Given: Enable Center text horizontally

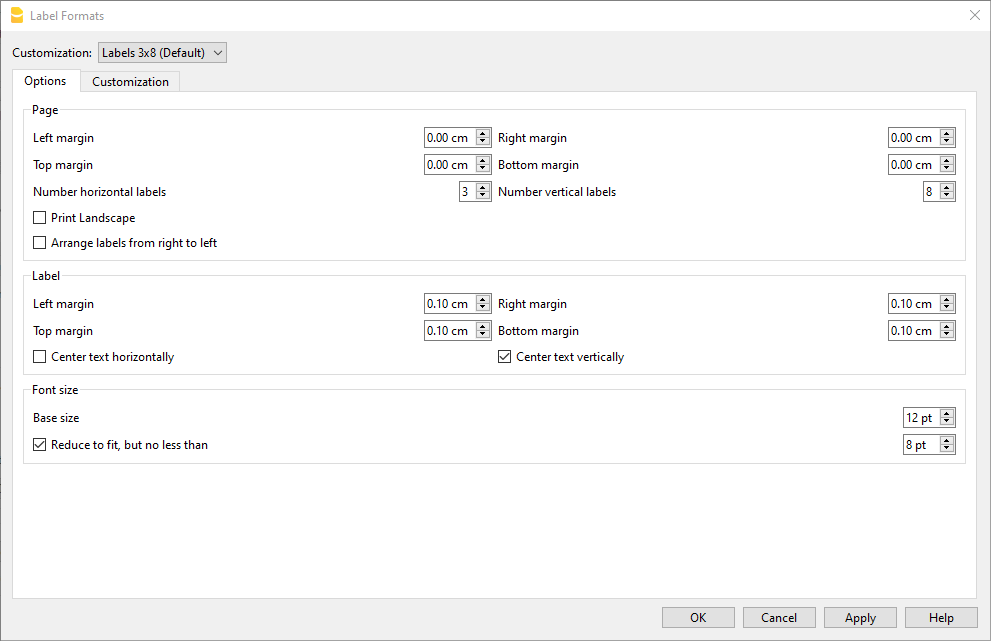Looking at the screenshot, I should coord(40,357).
